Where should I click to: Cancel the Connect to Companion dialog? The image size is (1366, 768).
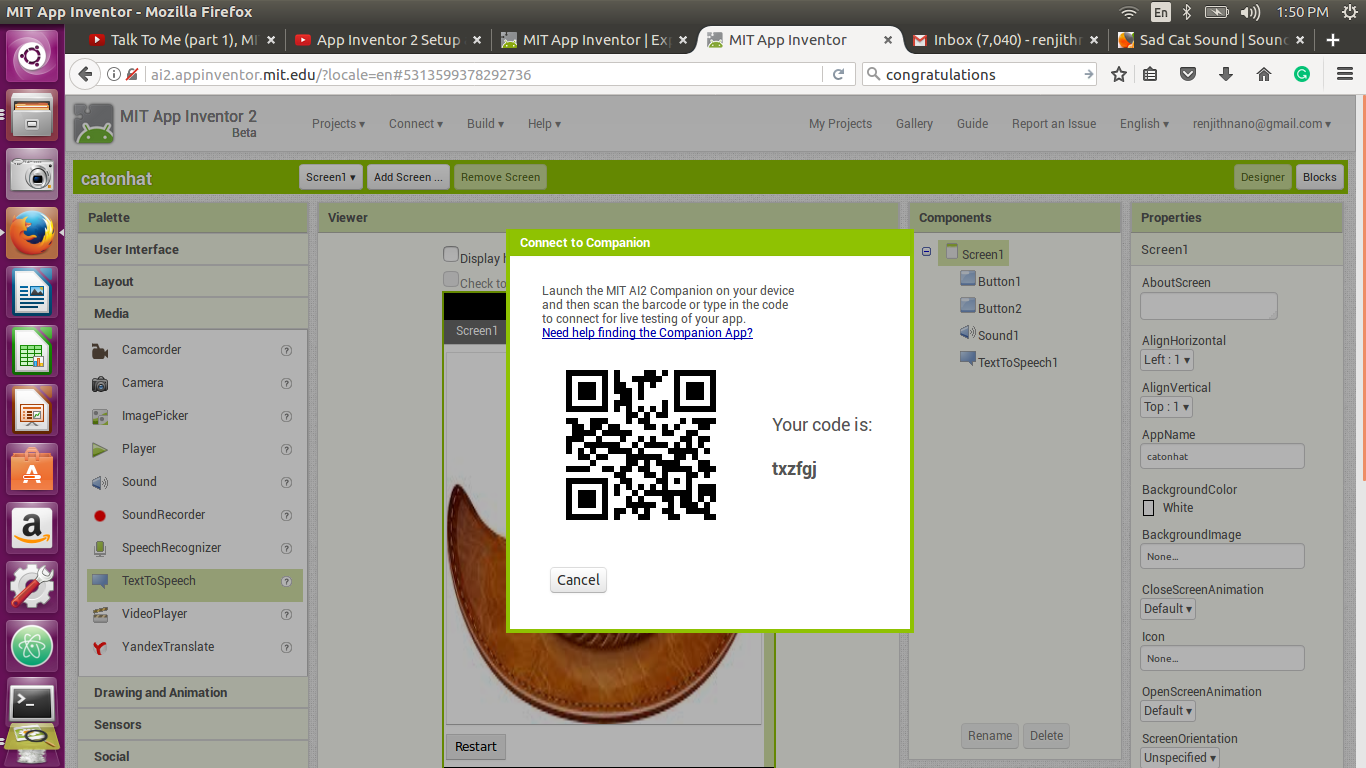point(578,580)
